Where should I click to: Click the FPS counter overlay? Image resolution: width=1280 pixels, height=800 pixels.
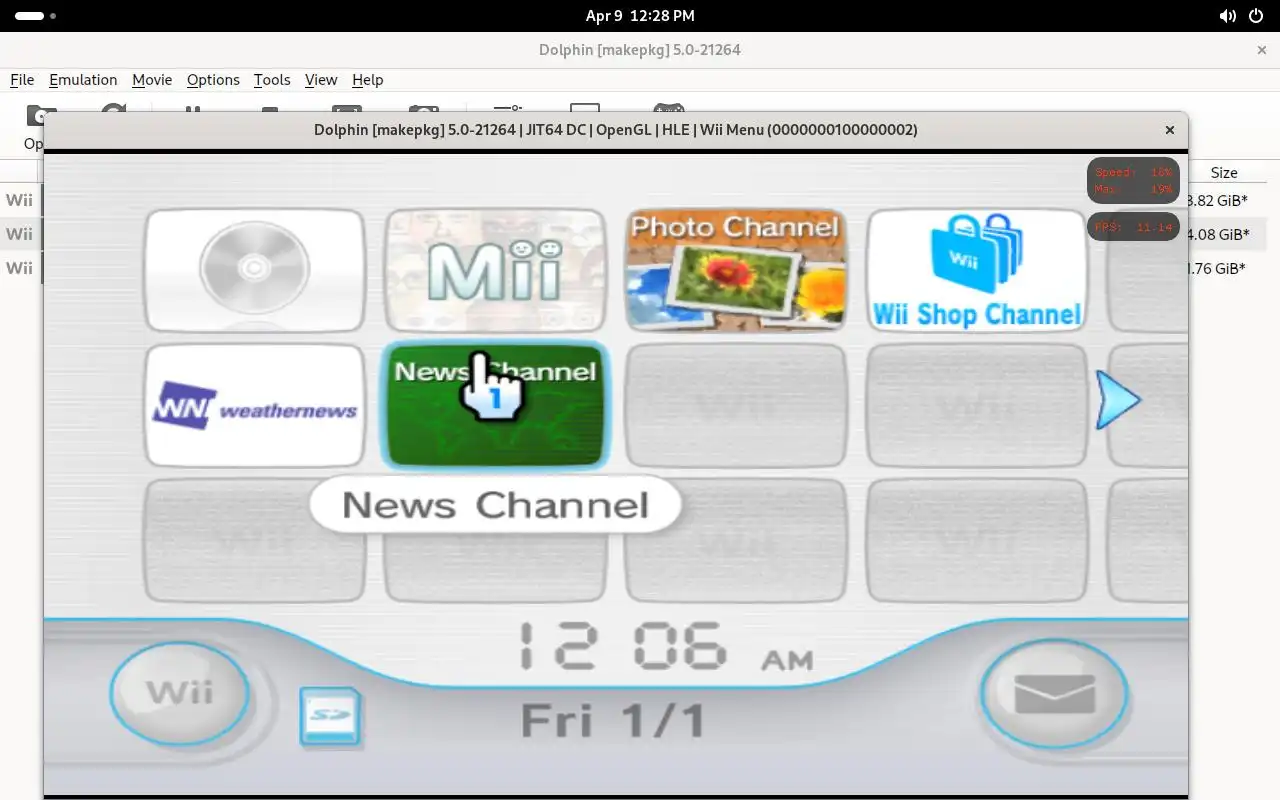(1134, 227)
